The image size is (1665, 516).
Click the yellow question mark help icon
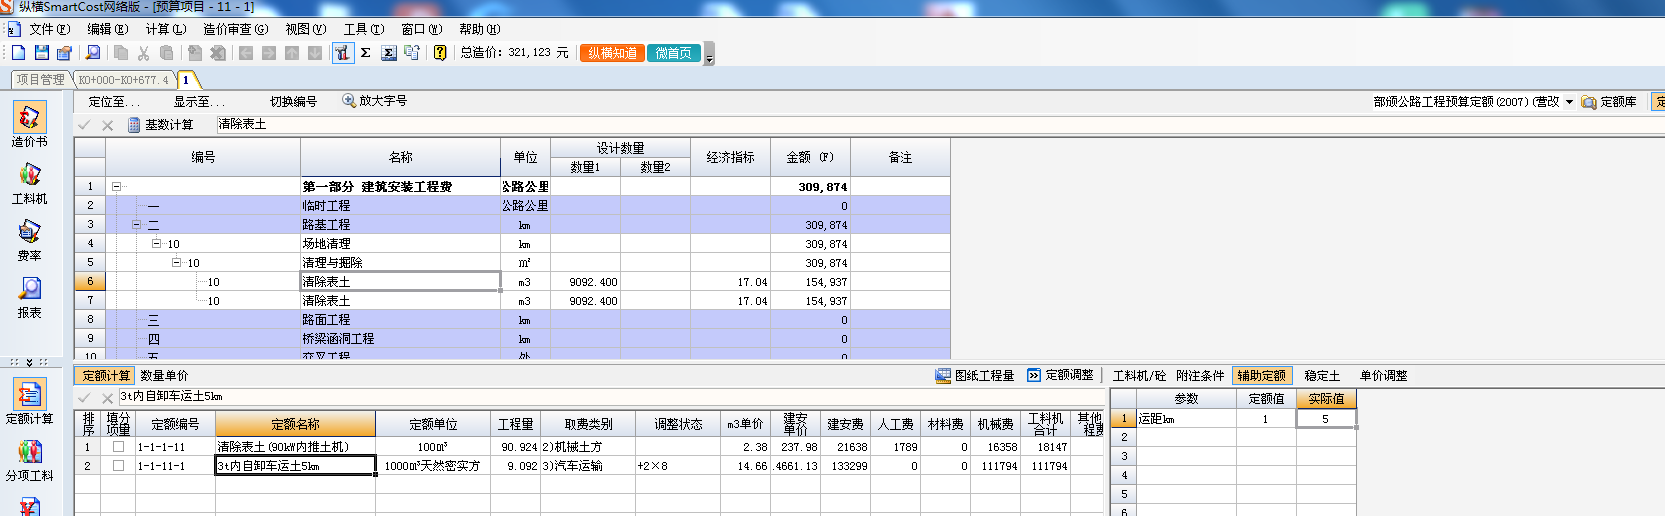point(440,53)
